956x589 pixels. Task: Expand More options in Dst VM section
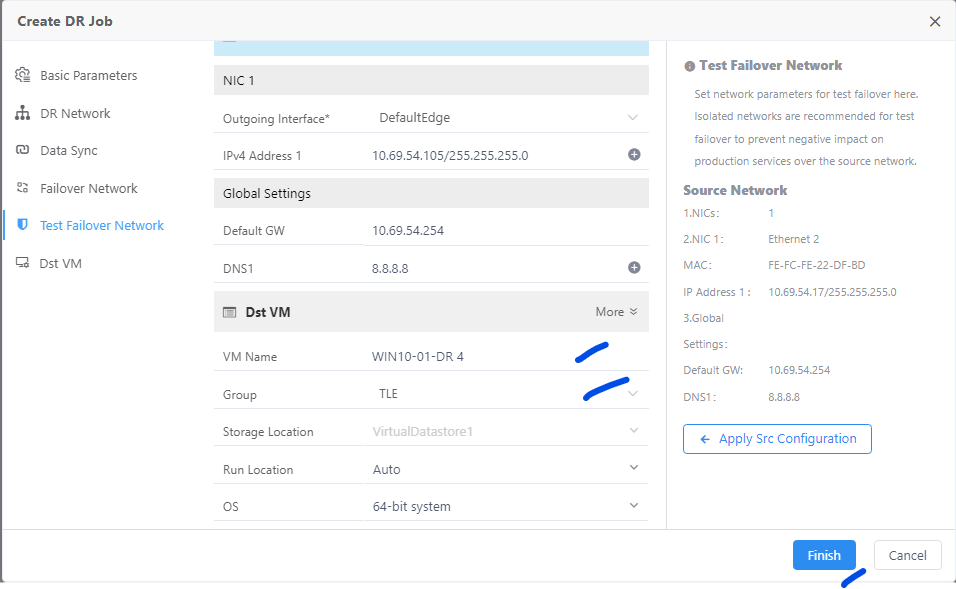[x=616, y=312]
